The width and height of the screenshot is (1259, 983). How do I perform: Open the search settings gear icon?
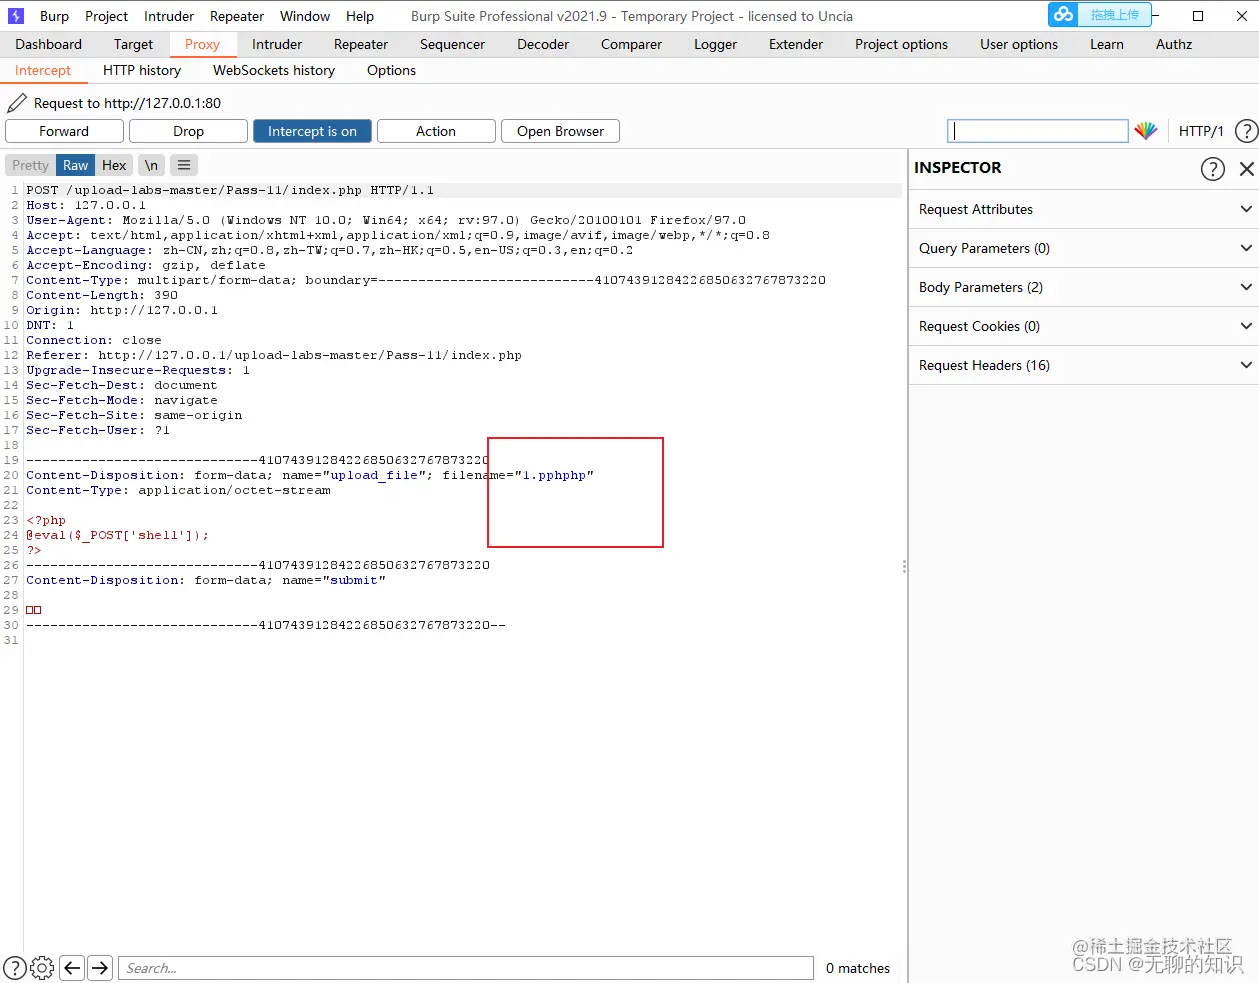point(42,967)
